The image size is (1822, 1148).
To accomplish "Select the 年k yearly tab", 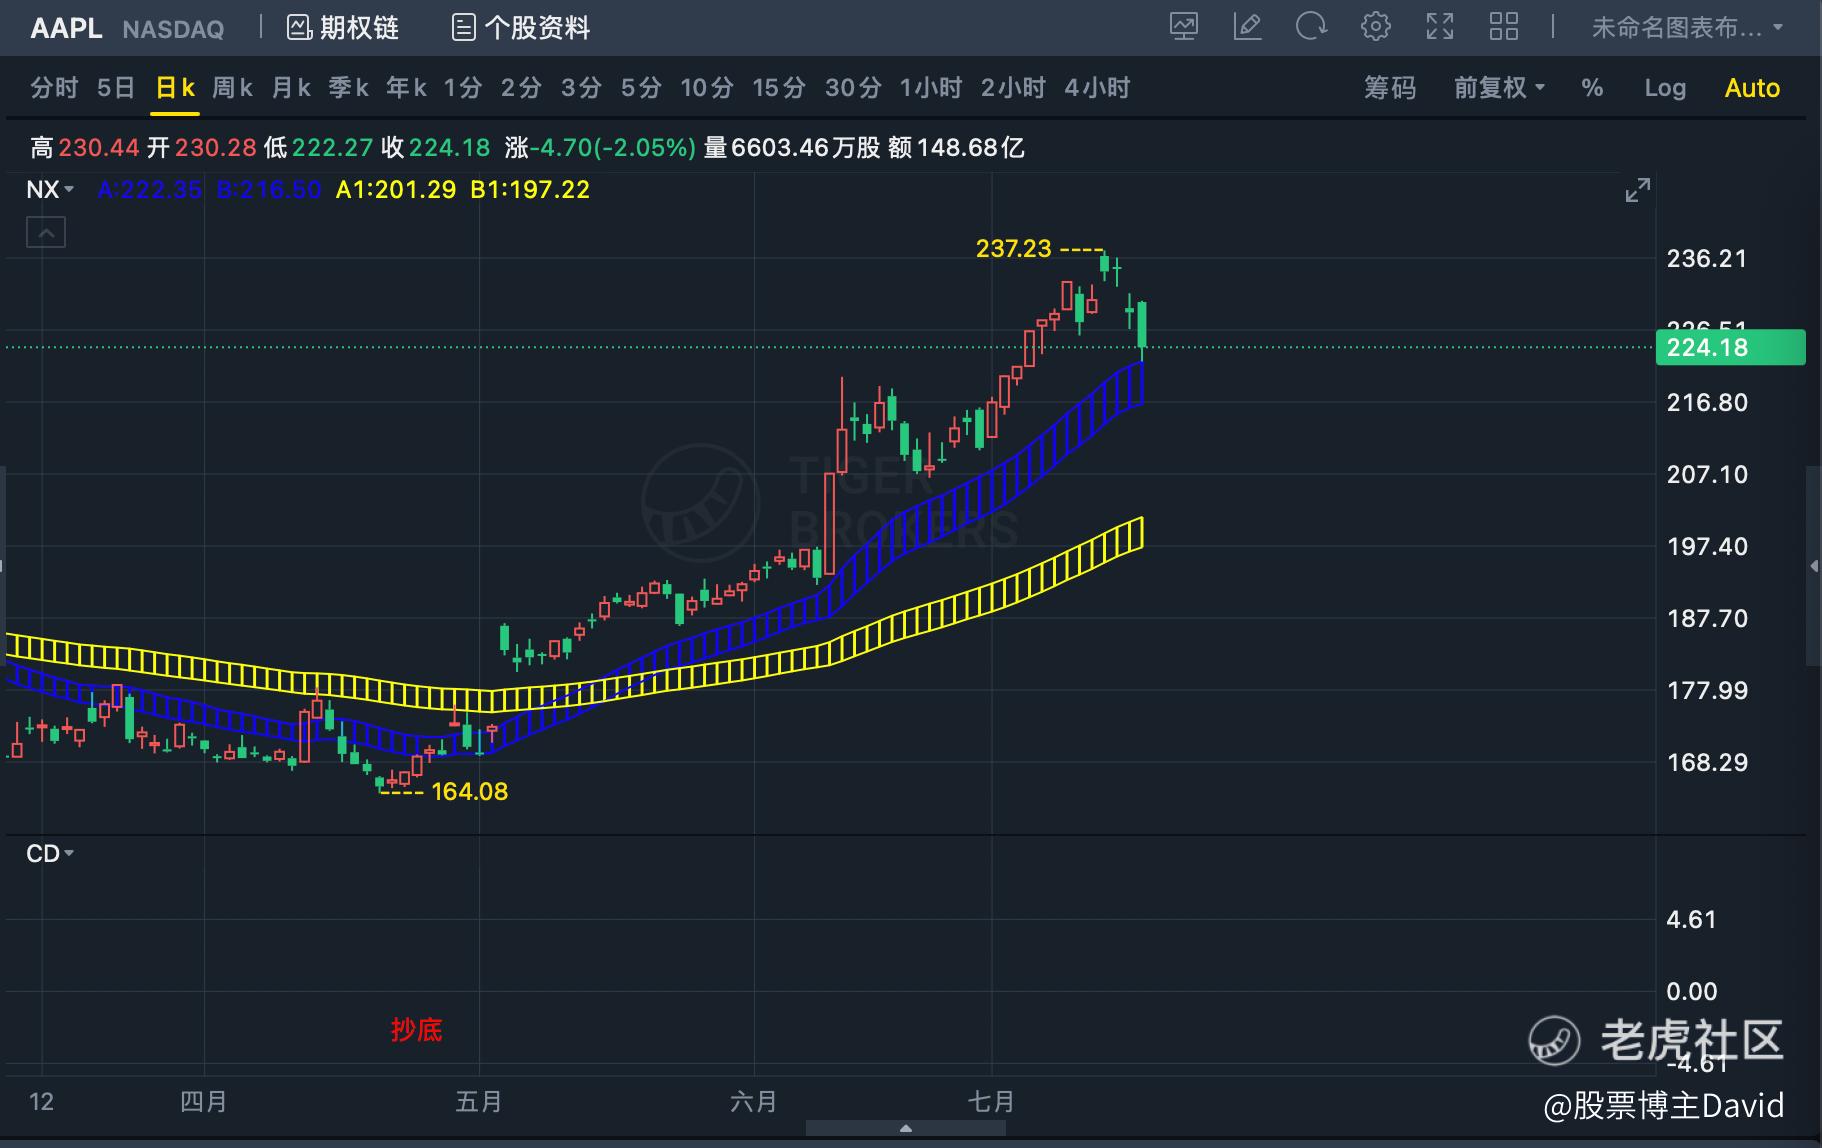I will (407, 88).
